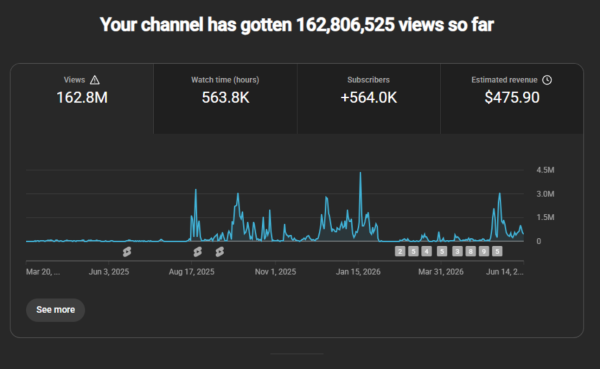Click the video marker labeled 3
This screenshot has width=600, height=369.
click(x=457, y=251)
